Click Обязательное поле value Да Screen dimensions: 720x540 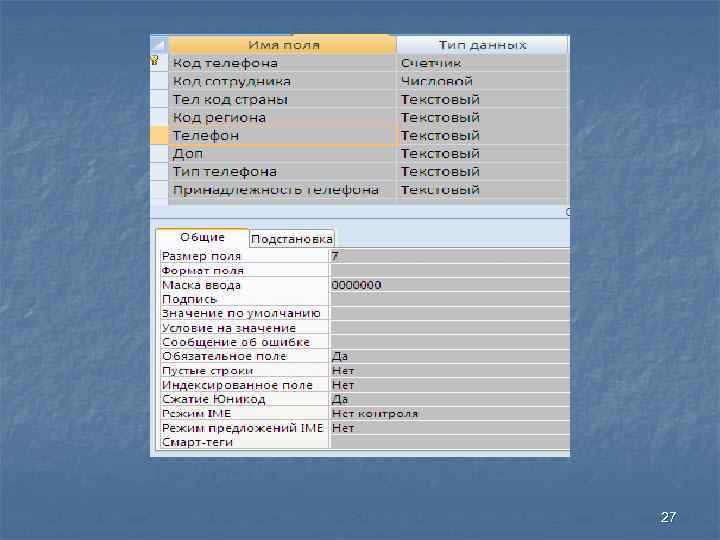click(x=450, y=356)
